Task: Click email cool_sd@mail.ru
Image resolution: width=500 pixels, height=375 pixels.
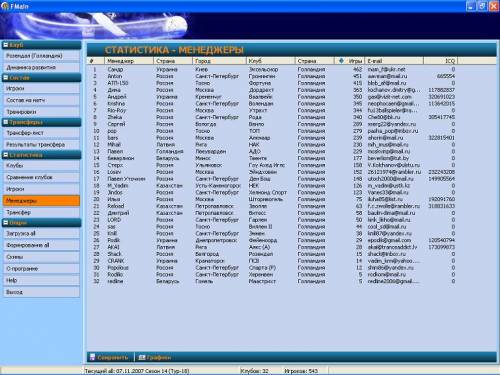Action: pyautogui.click(x=387, y=227)
